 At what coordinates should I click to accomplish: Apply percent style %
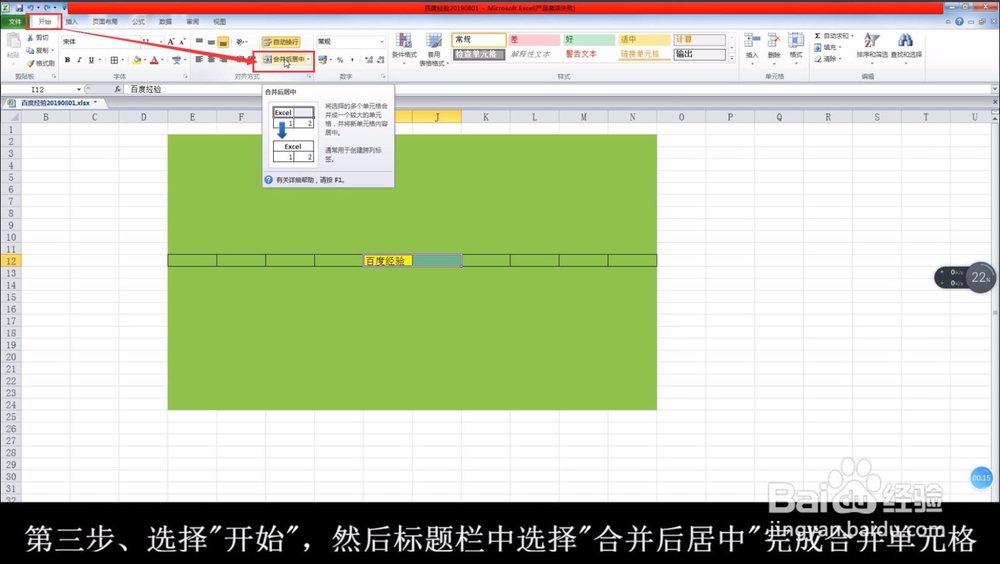tap(340, 60)
